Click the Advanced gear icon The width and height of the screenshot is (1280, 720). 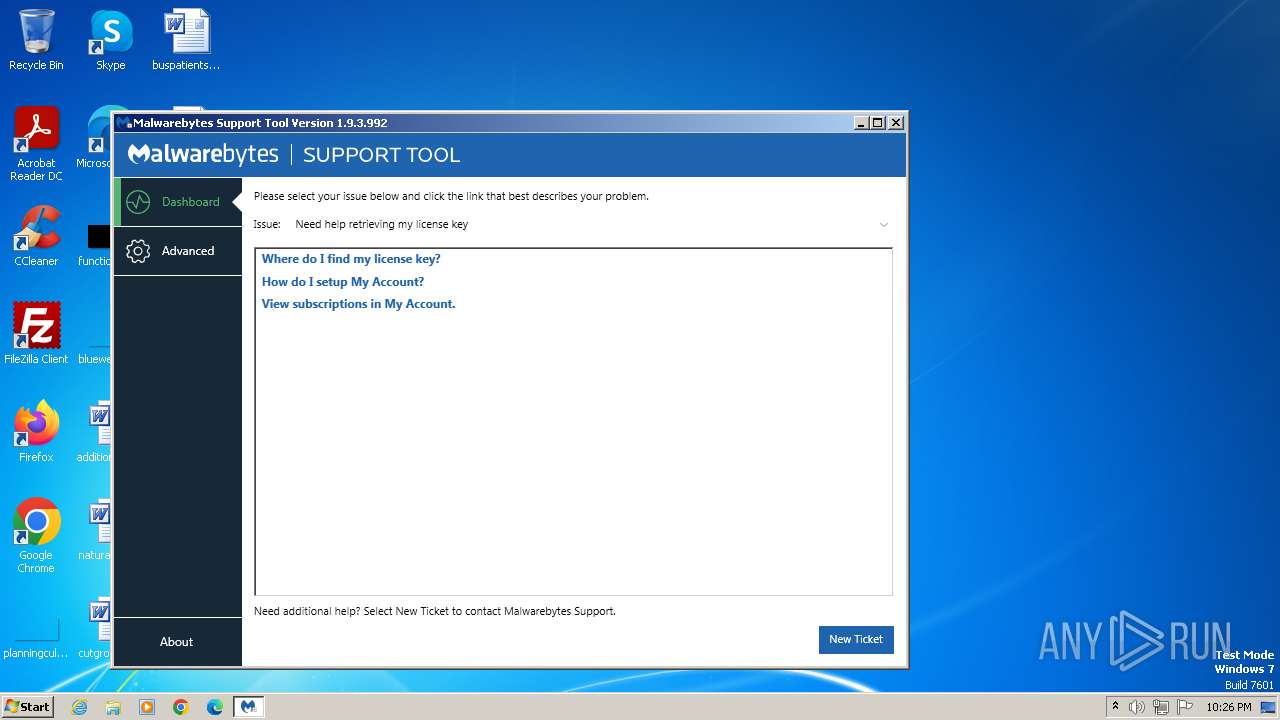138,251
